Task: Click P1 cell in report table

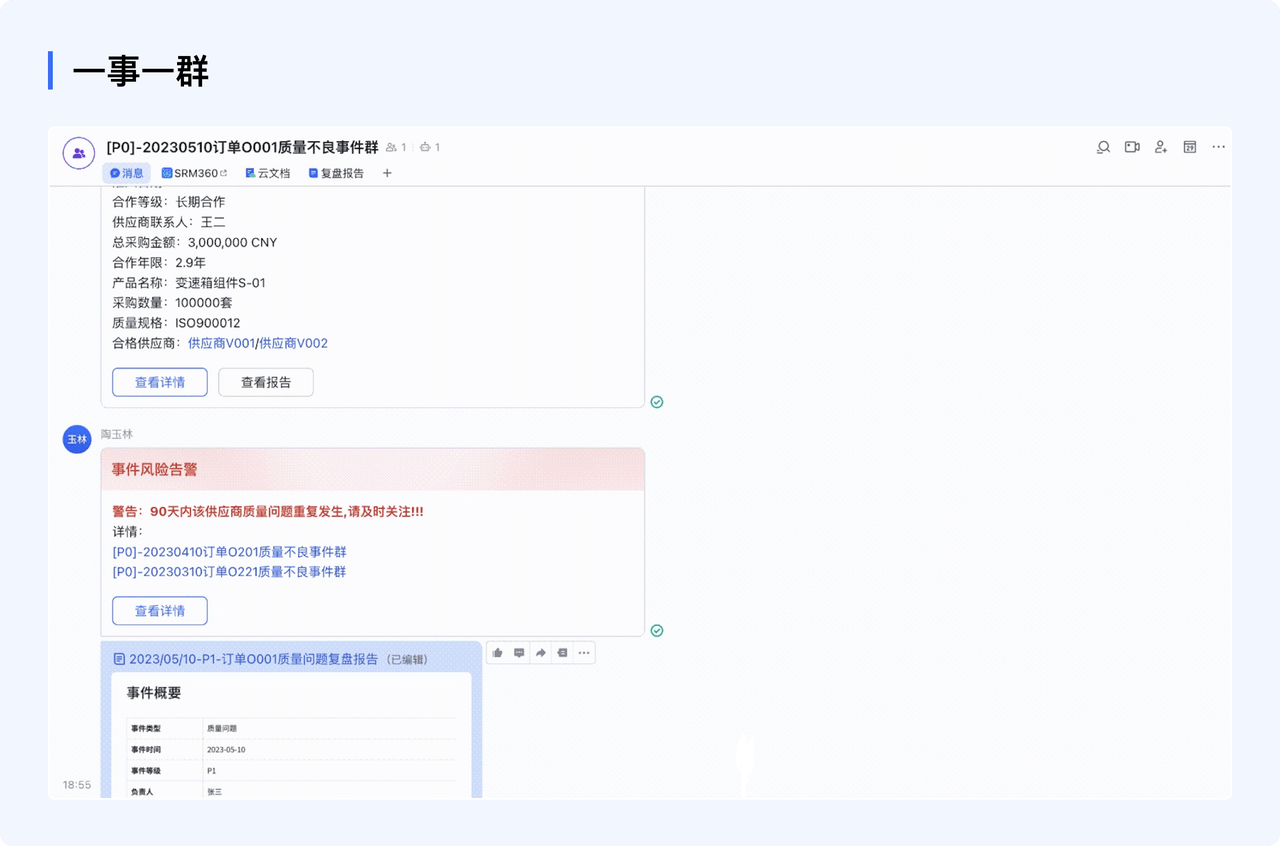Action: tap(211, 771)
